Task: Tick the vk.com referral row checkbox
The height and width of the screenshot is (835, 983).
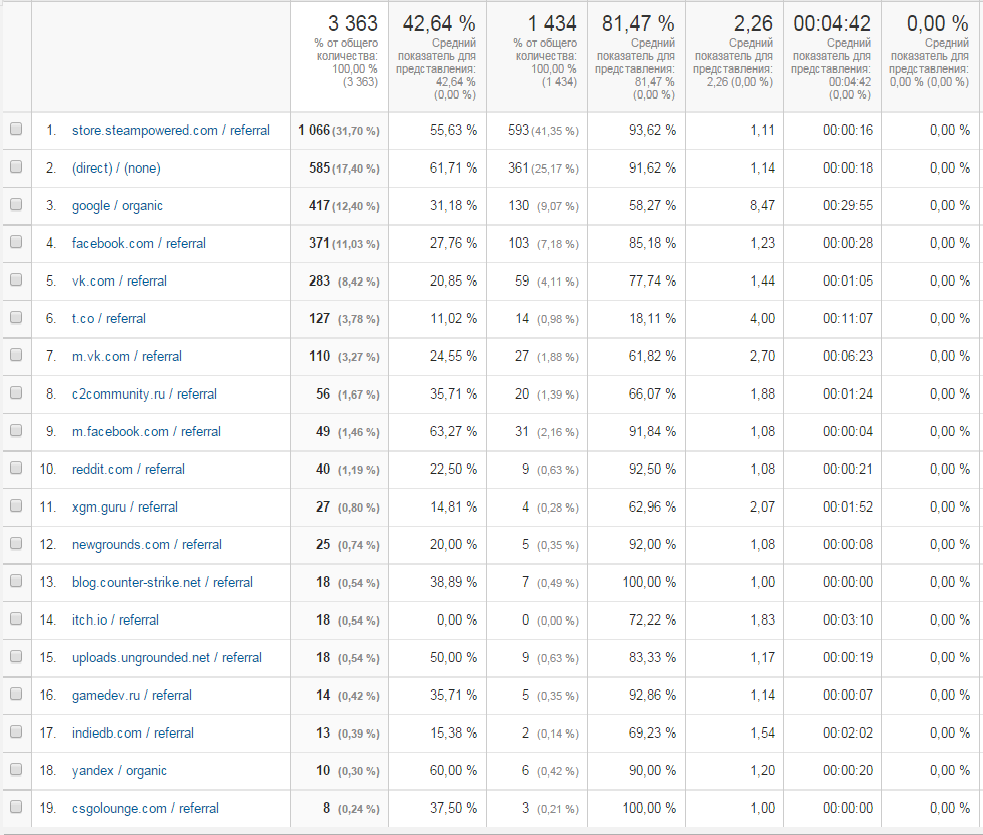Action: (x=16, y=281)
